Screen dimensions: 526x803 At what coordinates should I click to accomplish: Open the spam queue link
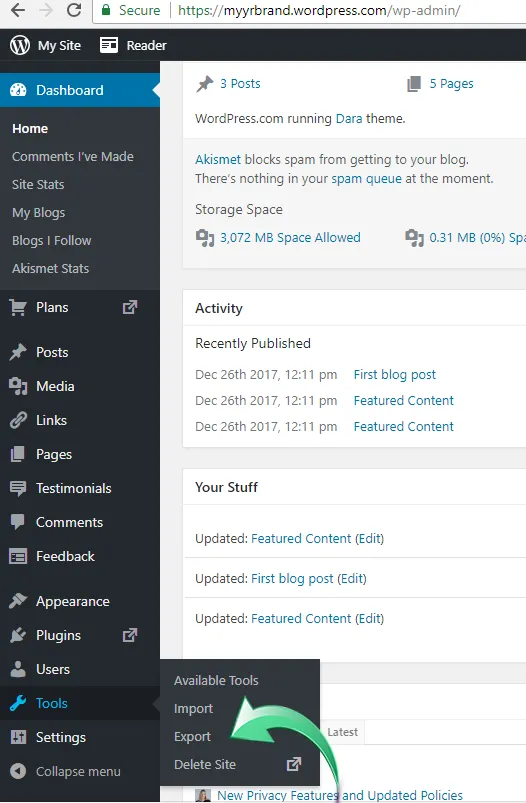366,179
